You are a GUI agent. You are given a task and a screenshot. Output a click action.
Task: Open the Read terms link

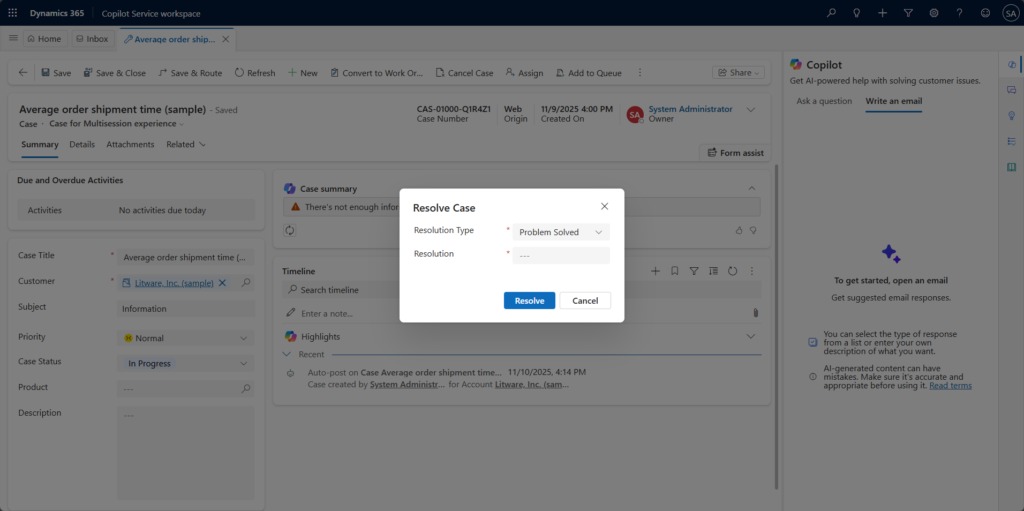950,386
